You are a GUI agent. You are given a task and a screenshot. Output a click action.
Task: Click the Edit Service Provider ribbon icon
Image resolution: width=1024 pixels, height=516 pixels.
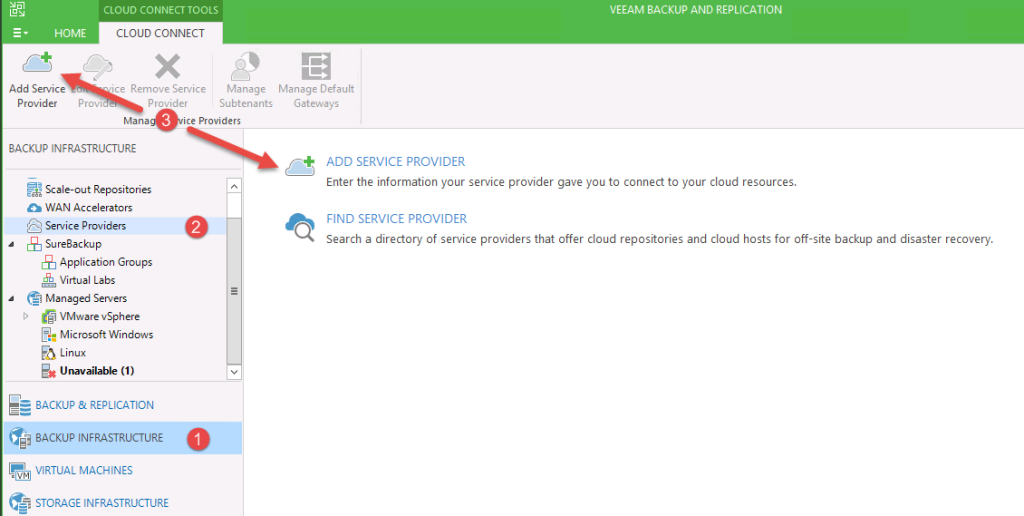pyautogui.click(x=98, y=65)
